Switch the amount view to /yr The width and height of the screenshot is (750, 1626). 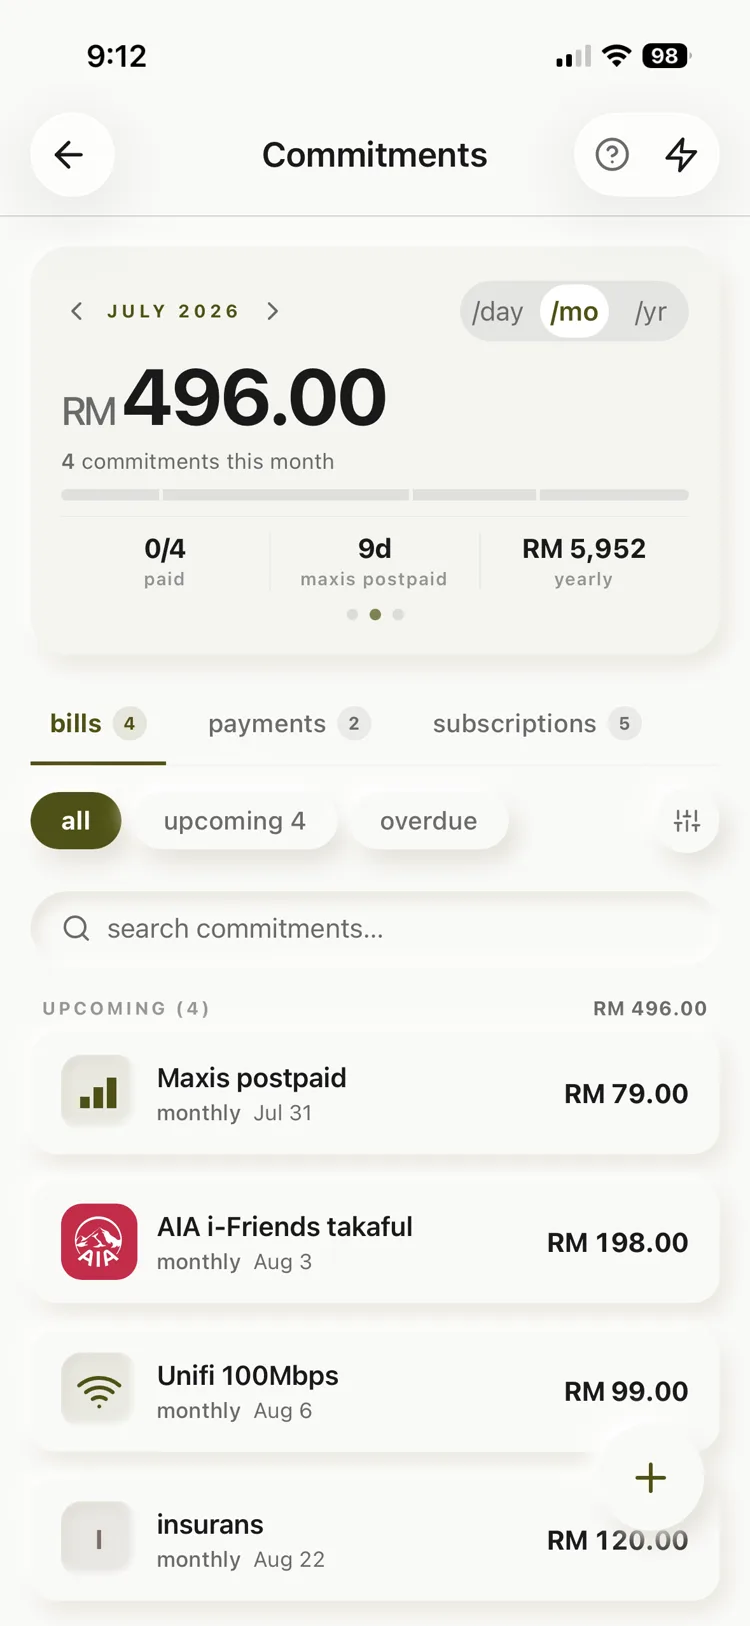point(650,312)
